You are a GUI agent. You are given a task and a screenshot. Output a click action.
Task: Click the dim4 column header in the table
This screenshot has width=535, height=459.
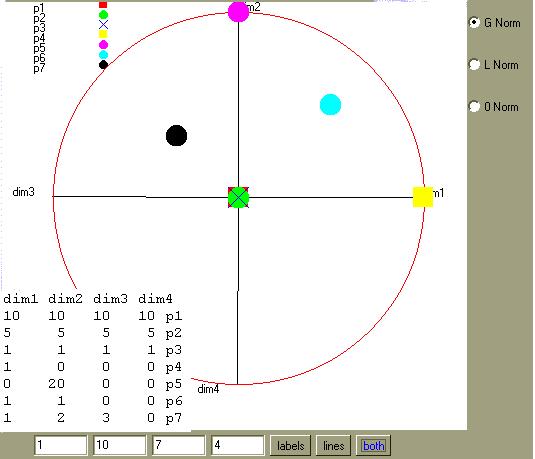(155, 299)
